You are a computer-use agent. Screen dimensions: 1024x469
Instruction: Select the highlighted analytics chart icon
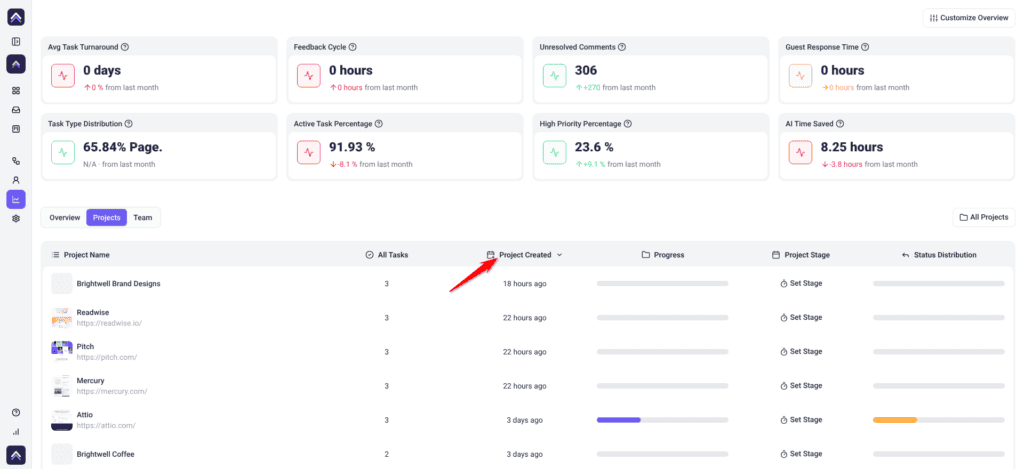click(16, 199)
